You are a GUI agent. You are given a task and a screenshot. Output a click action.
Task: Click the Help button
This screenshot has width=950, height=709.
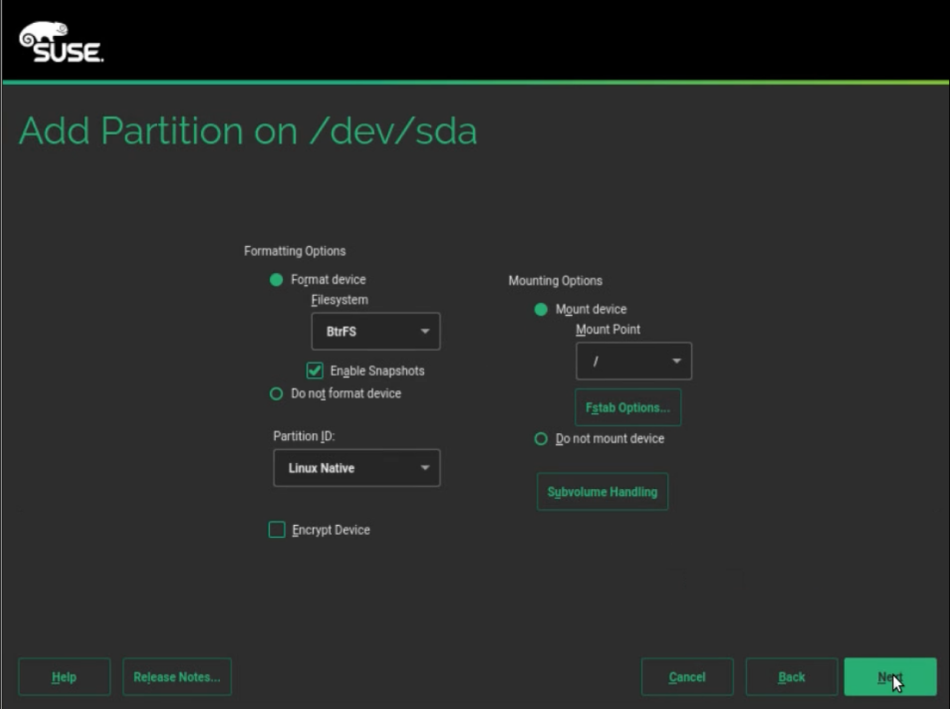pos(64,677)
